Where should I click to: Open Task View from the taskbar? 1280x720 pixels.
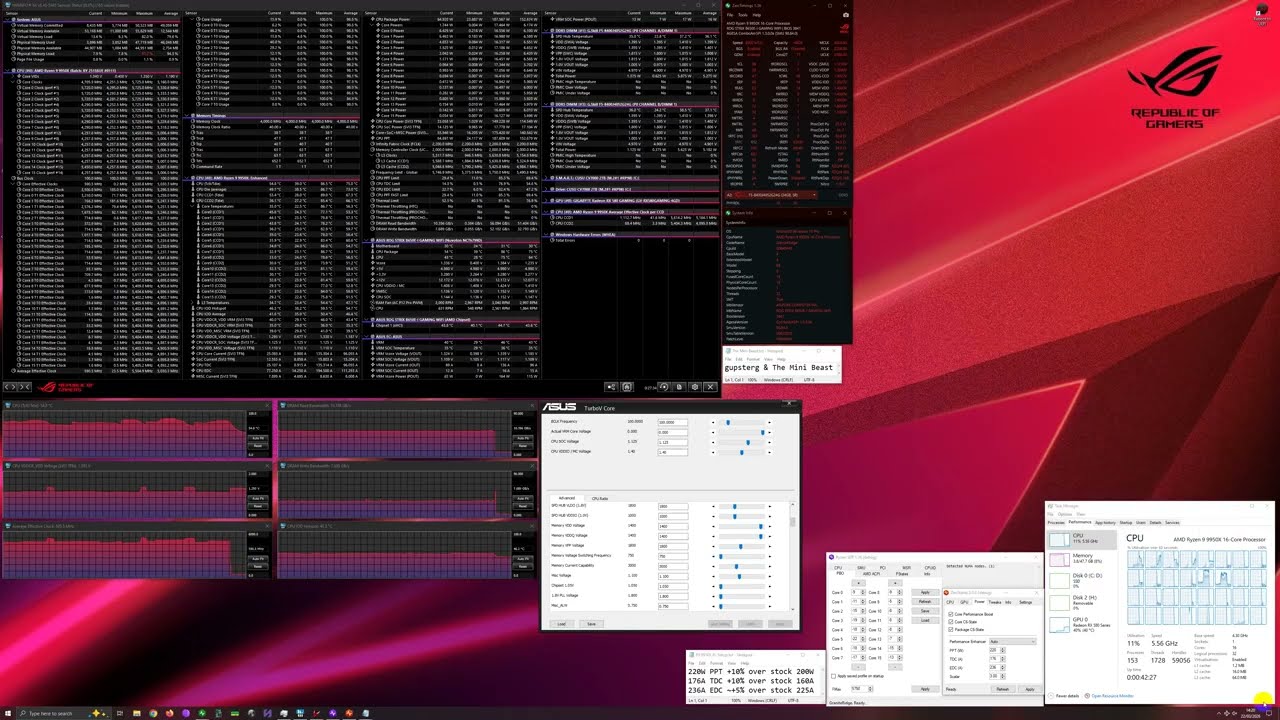point(120,713)
